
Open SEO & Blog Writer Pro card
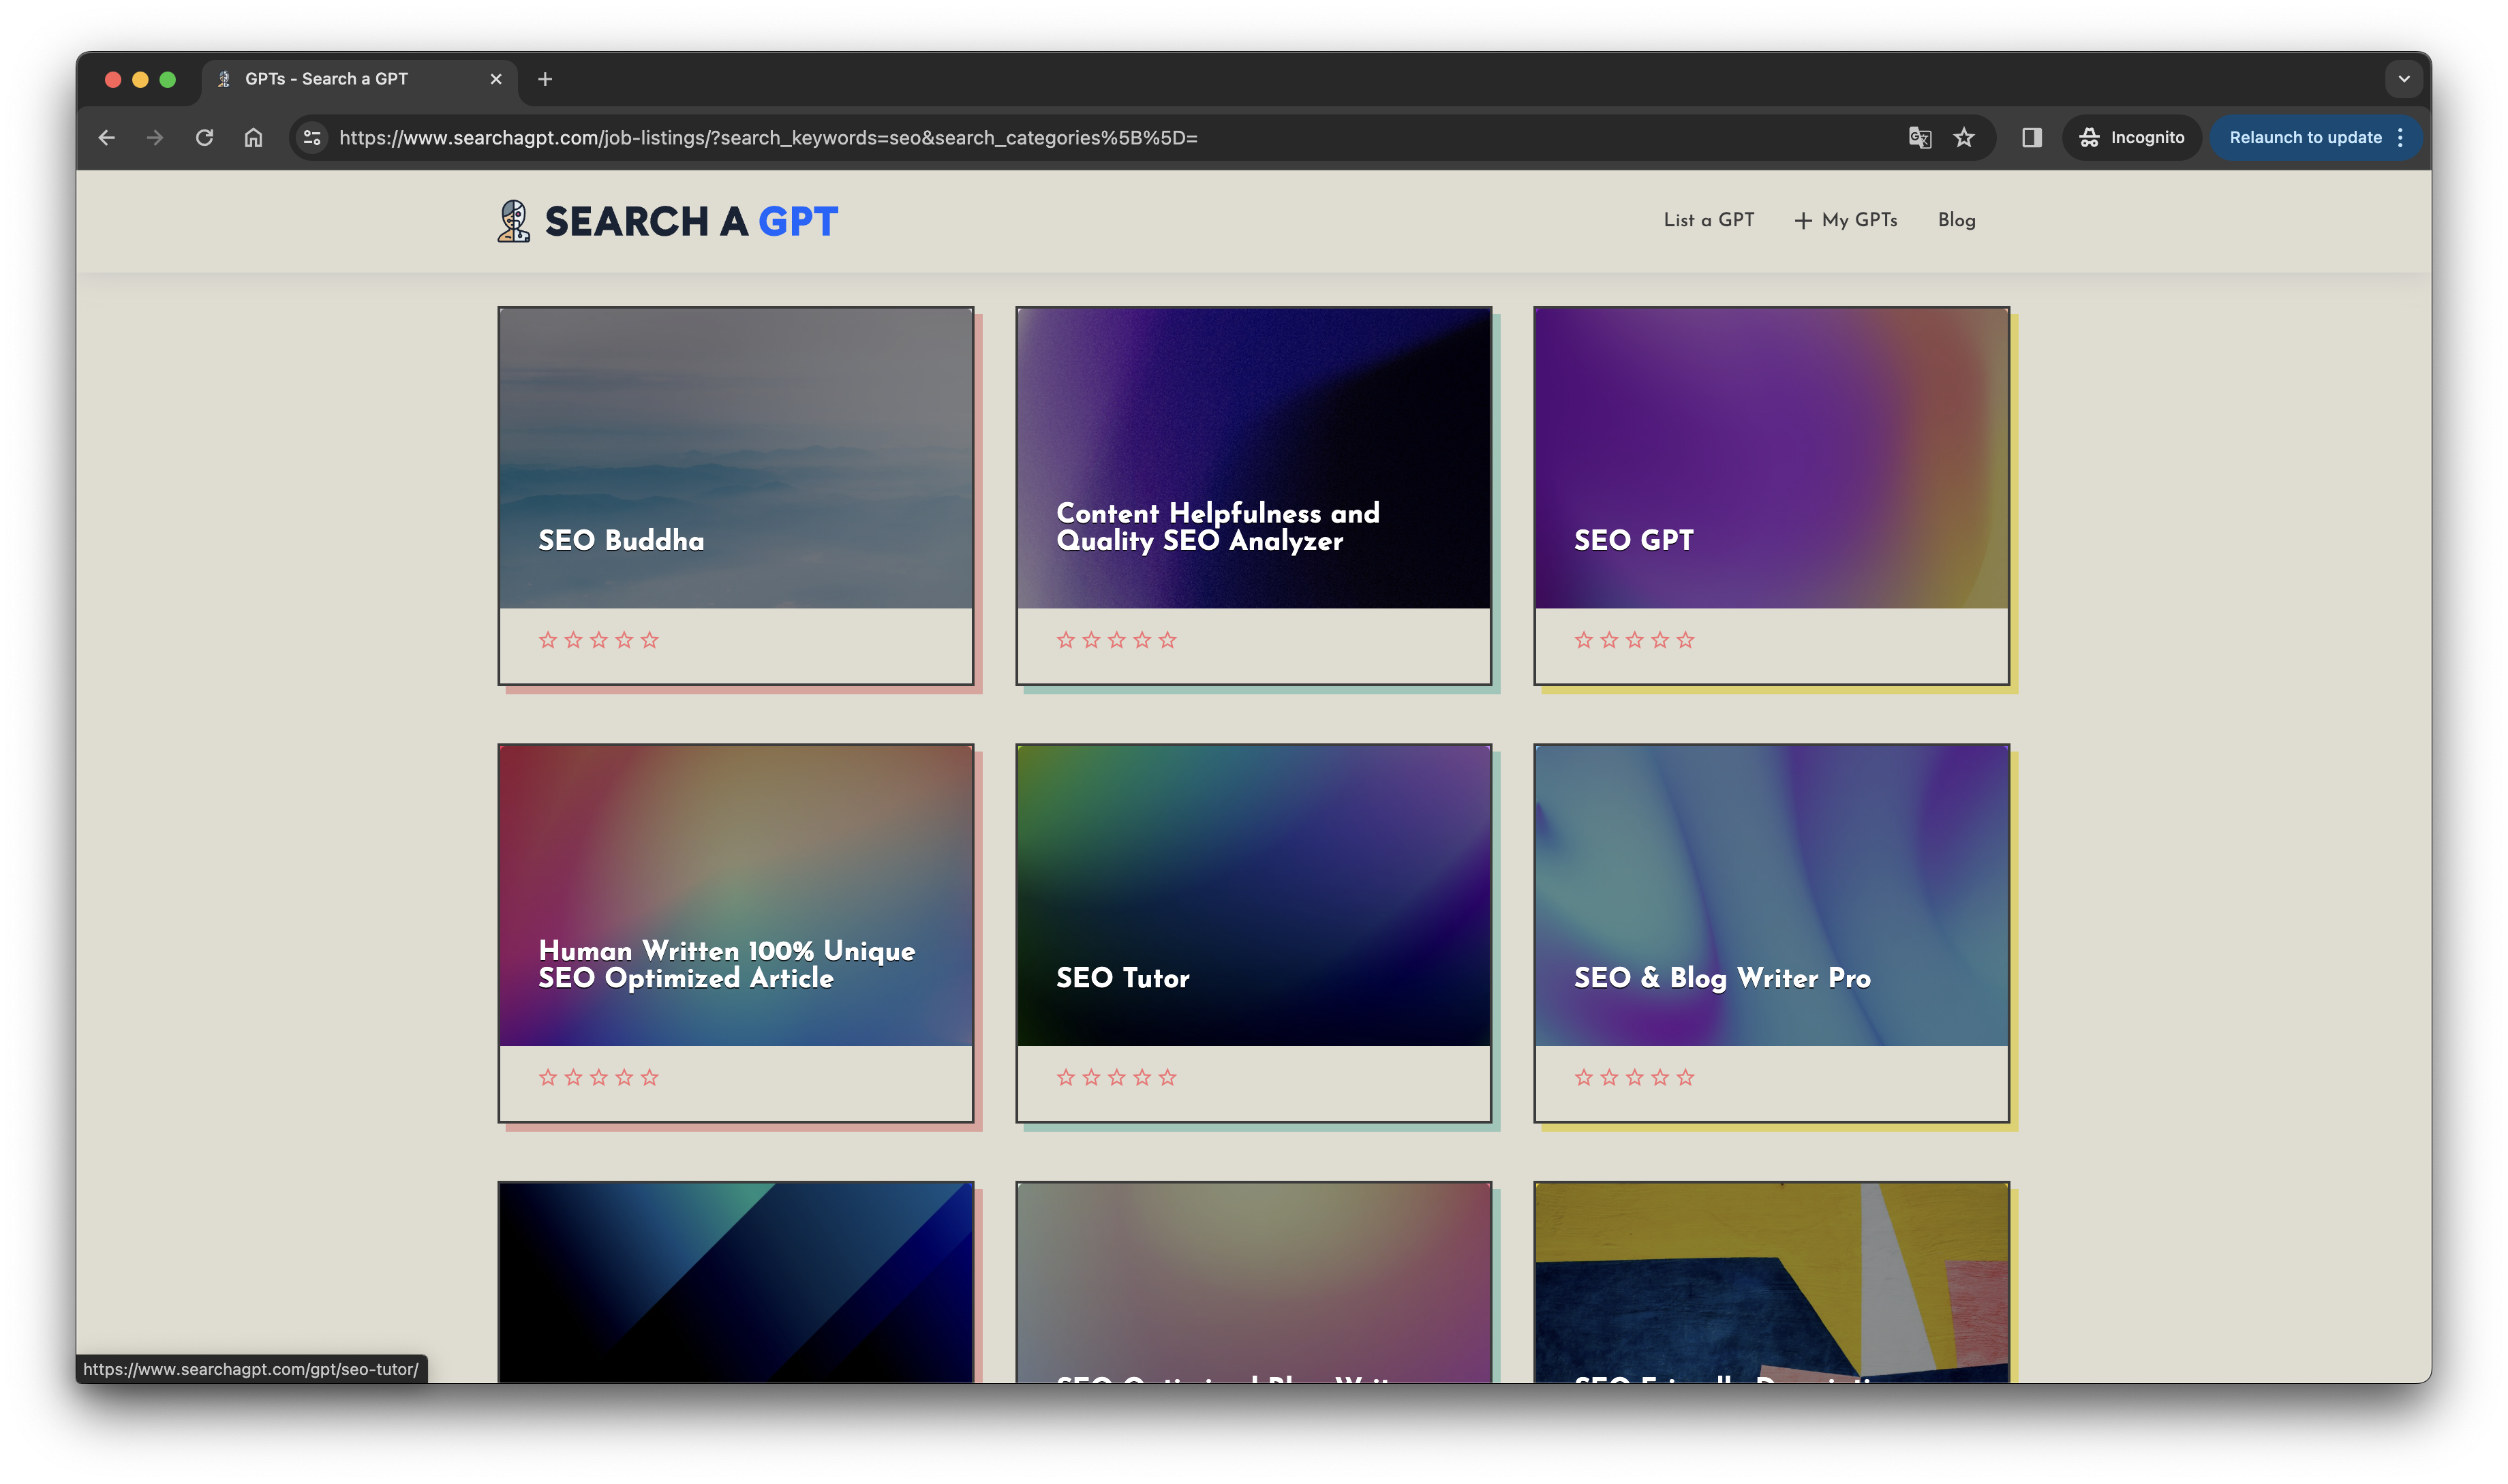click(1772, 933)
